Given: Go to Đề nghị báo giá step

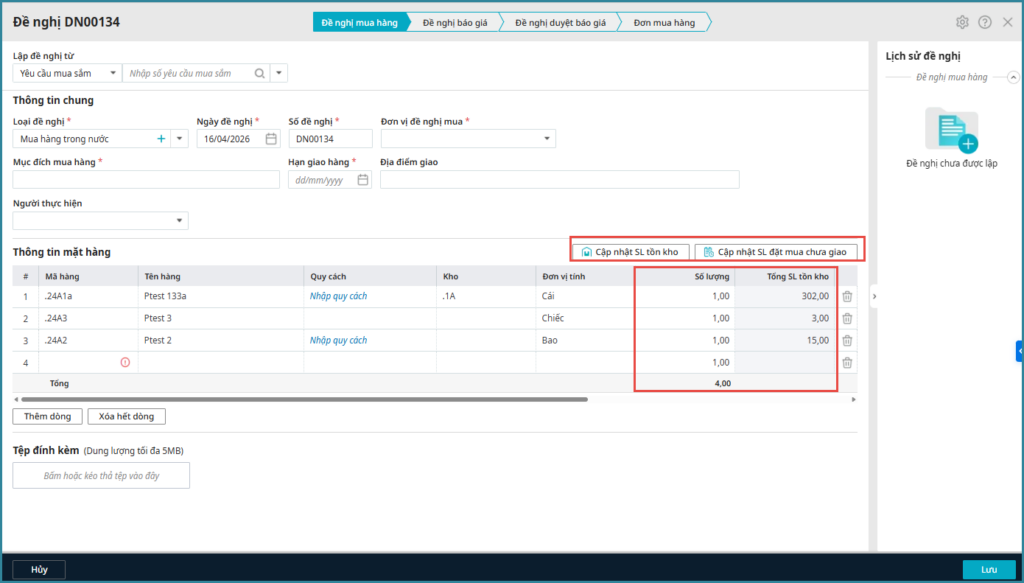Looking at the screenshot, I should click(455, 22).
